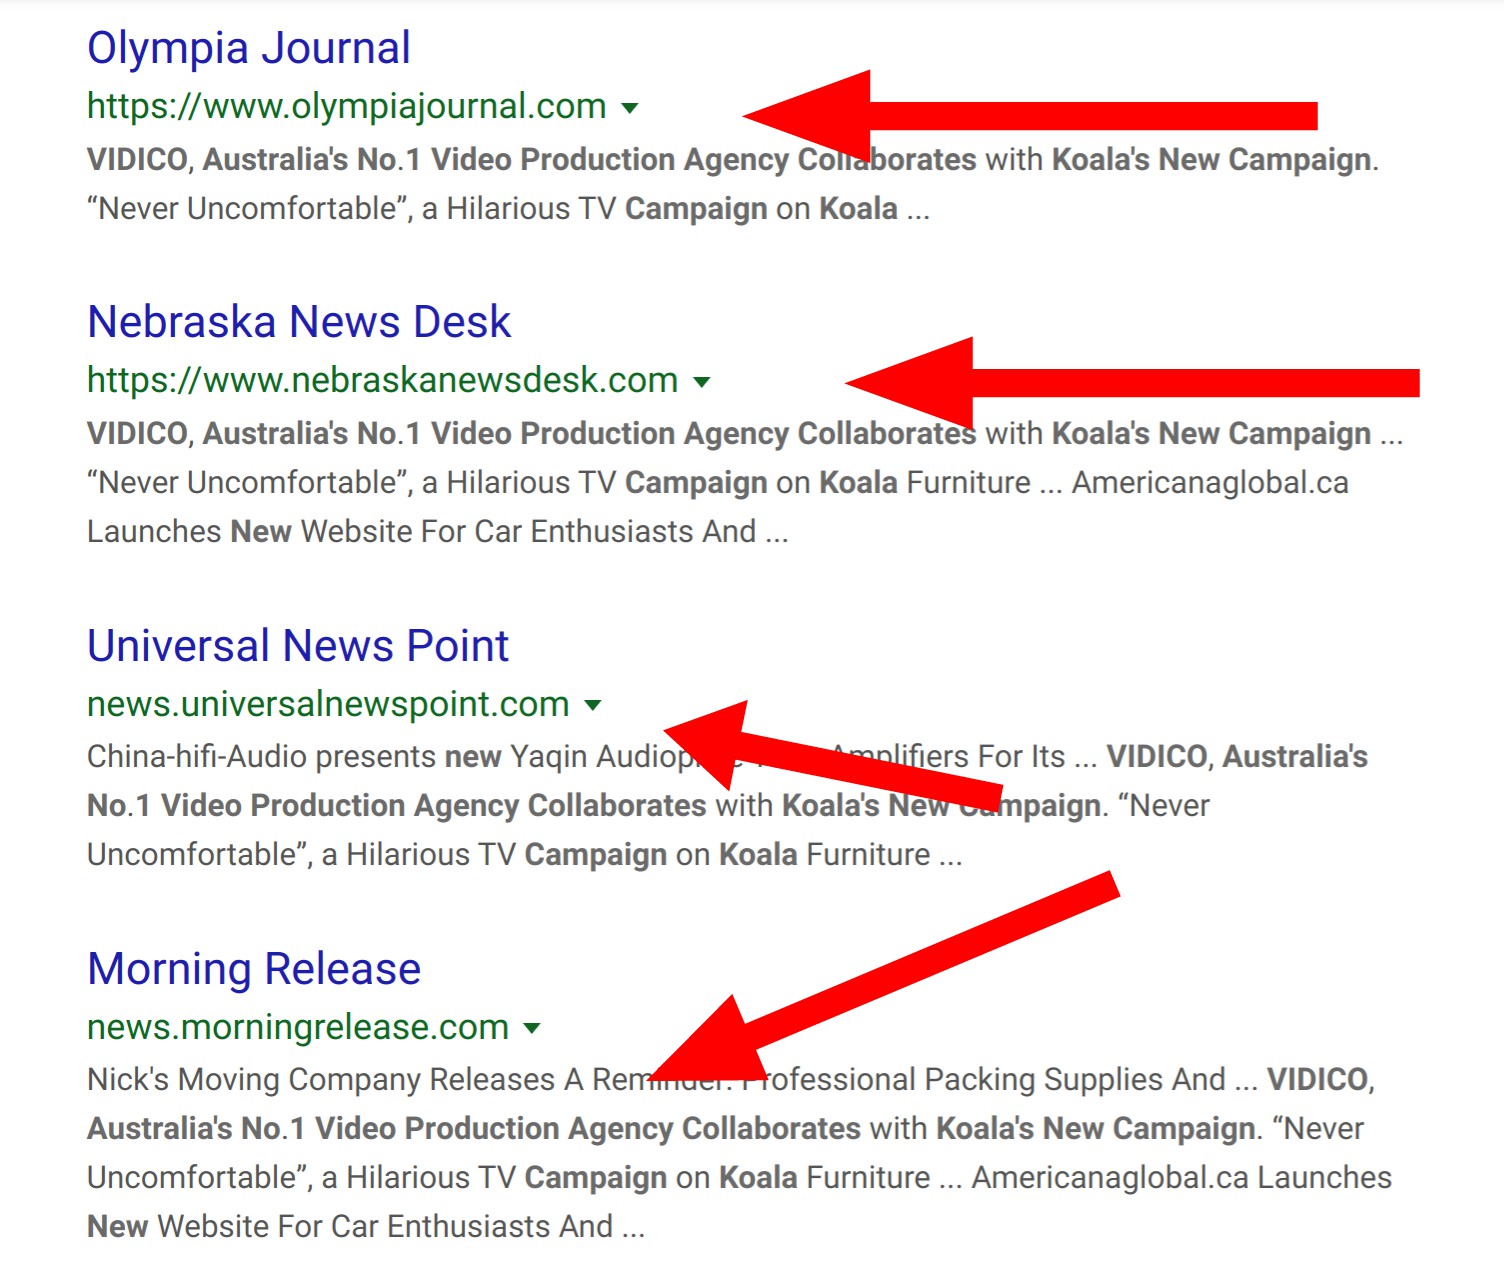
Task: Click the Nebraska snippet line "Launches New Website For Car Enthusiasts"
Action: point(438,532)
